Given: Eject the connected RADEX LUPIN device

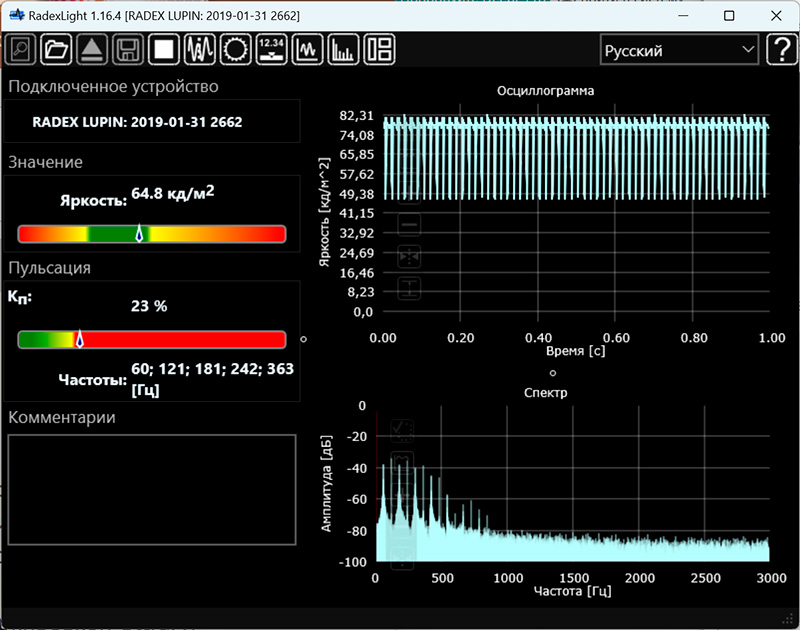Looking at the screenshot, I should (92, 49).
